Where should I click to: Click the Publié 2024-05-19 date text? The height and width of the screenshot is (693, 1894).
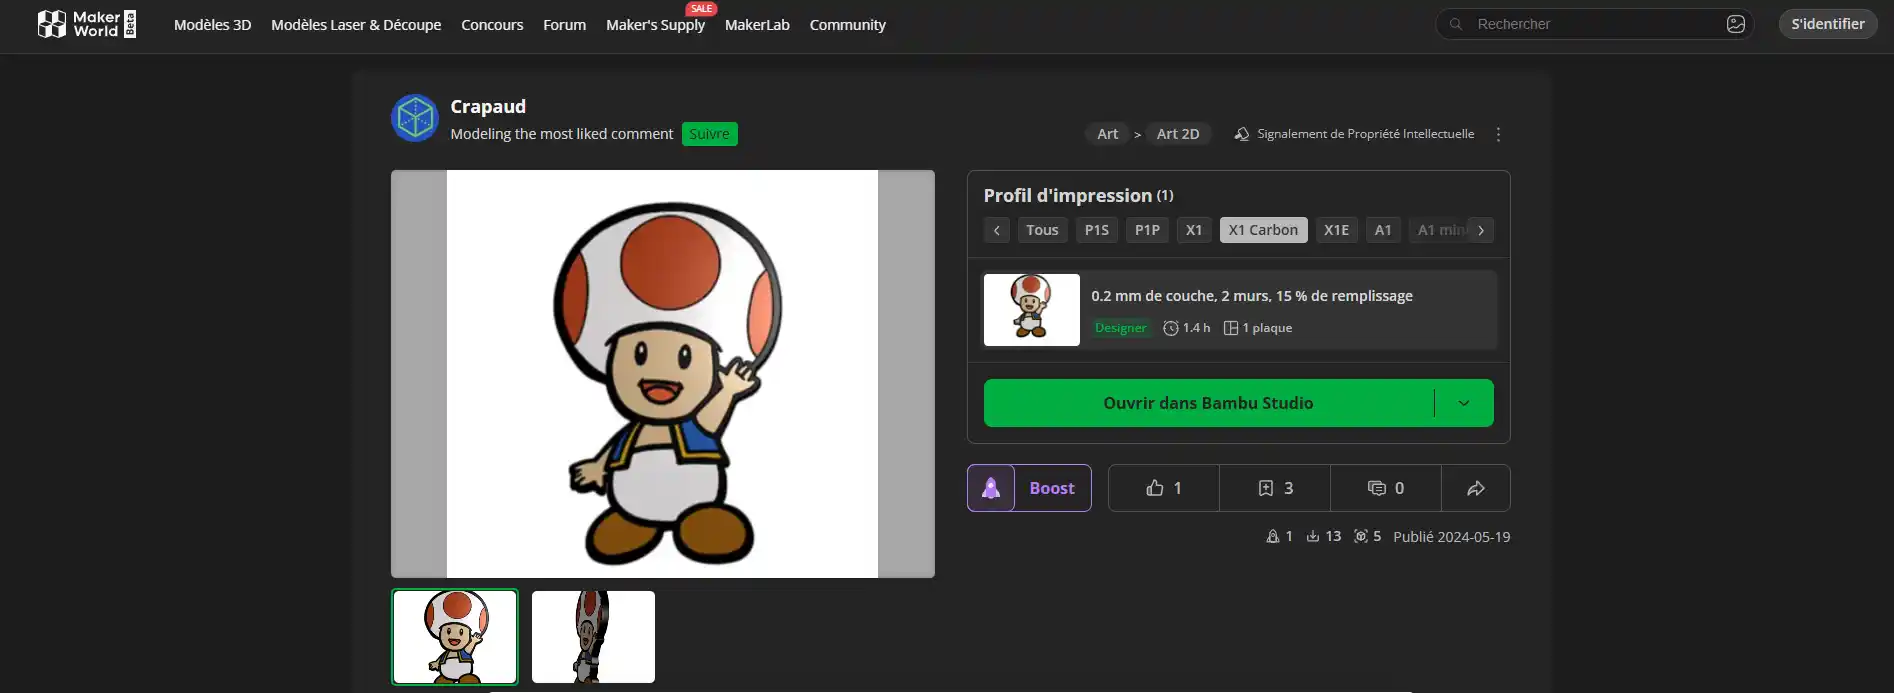pos(1451,537)
